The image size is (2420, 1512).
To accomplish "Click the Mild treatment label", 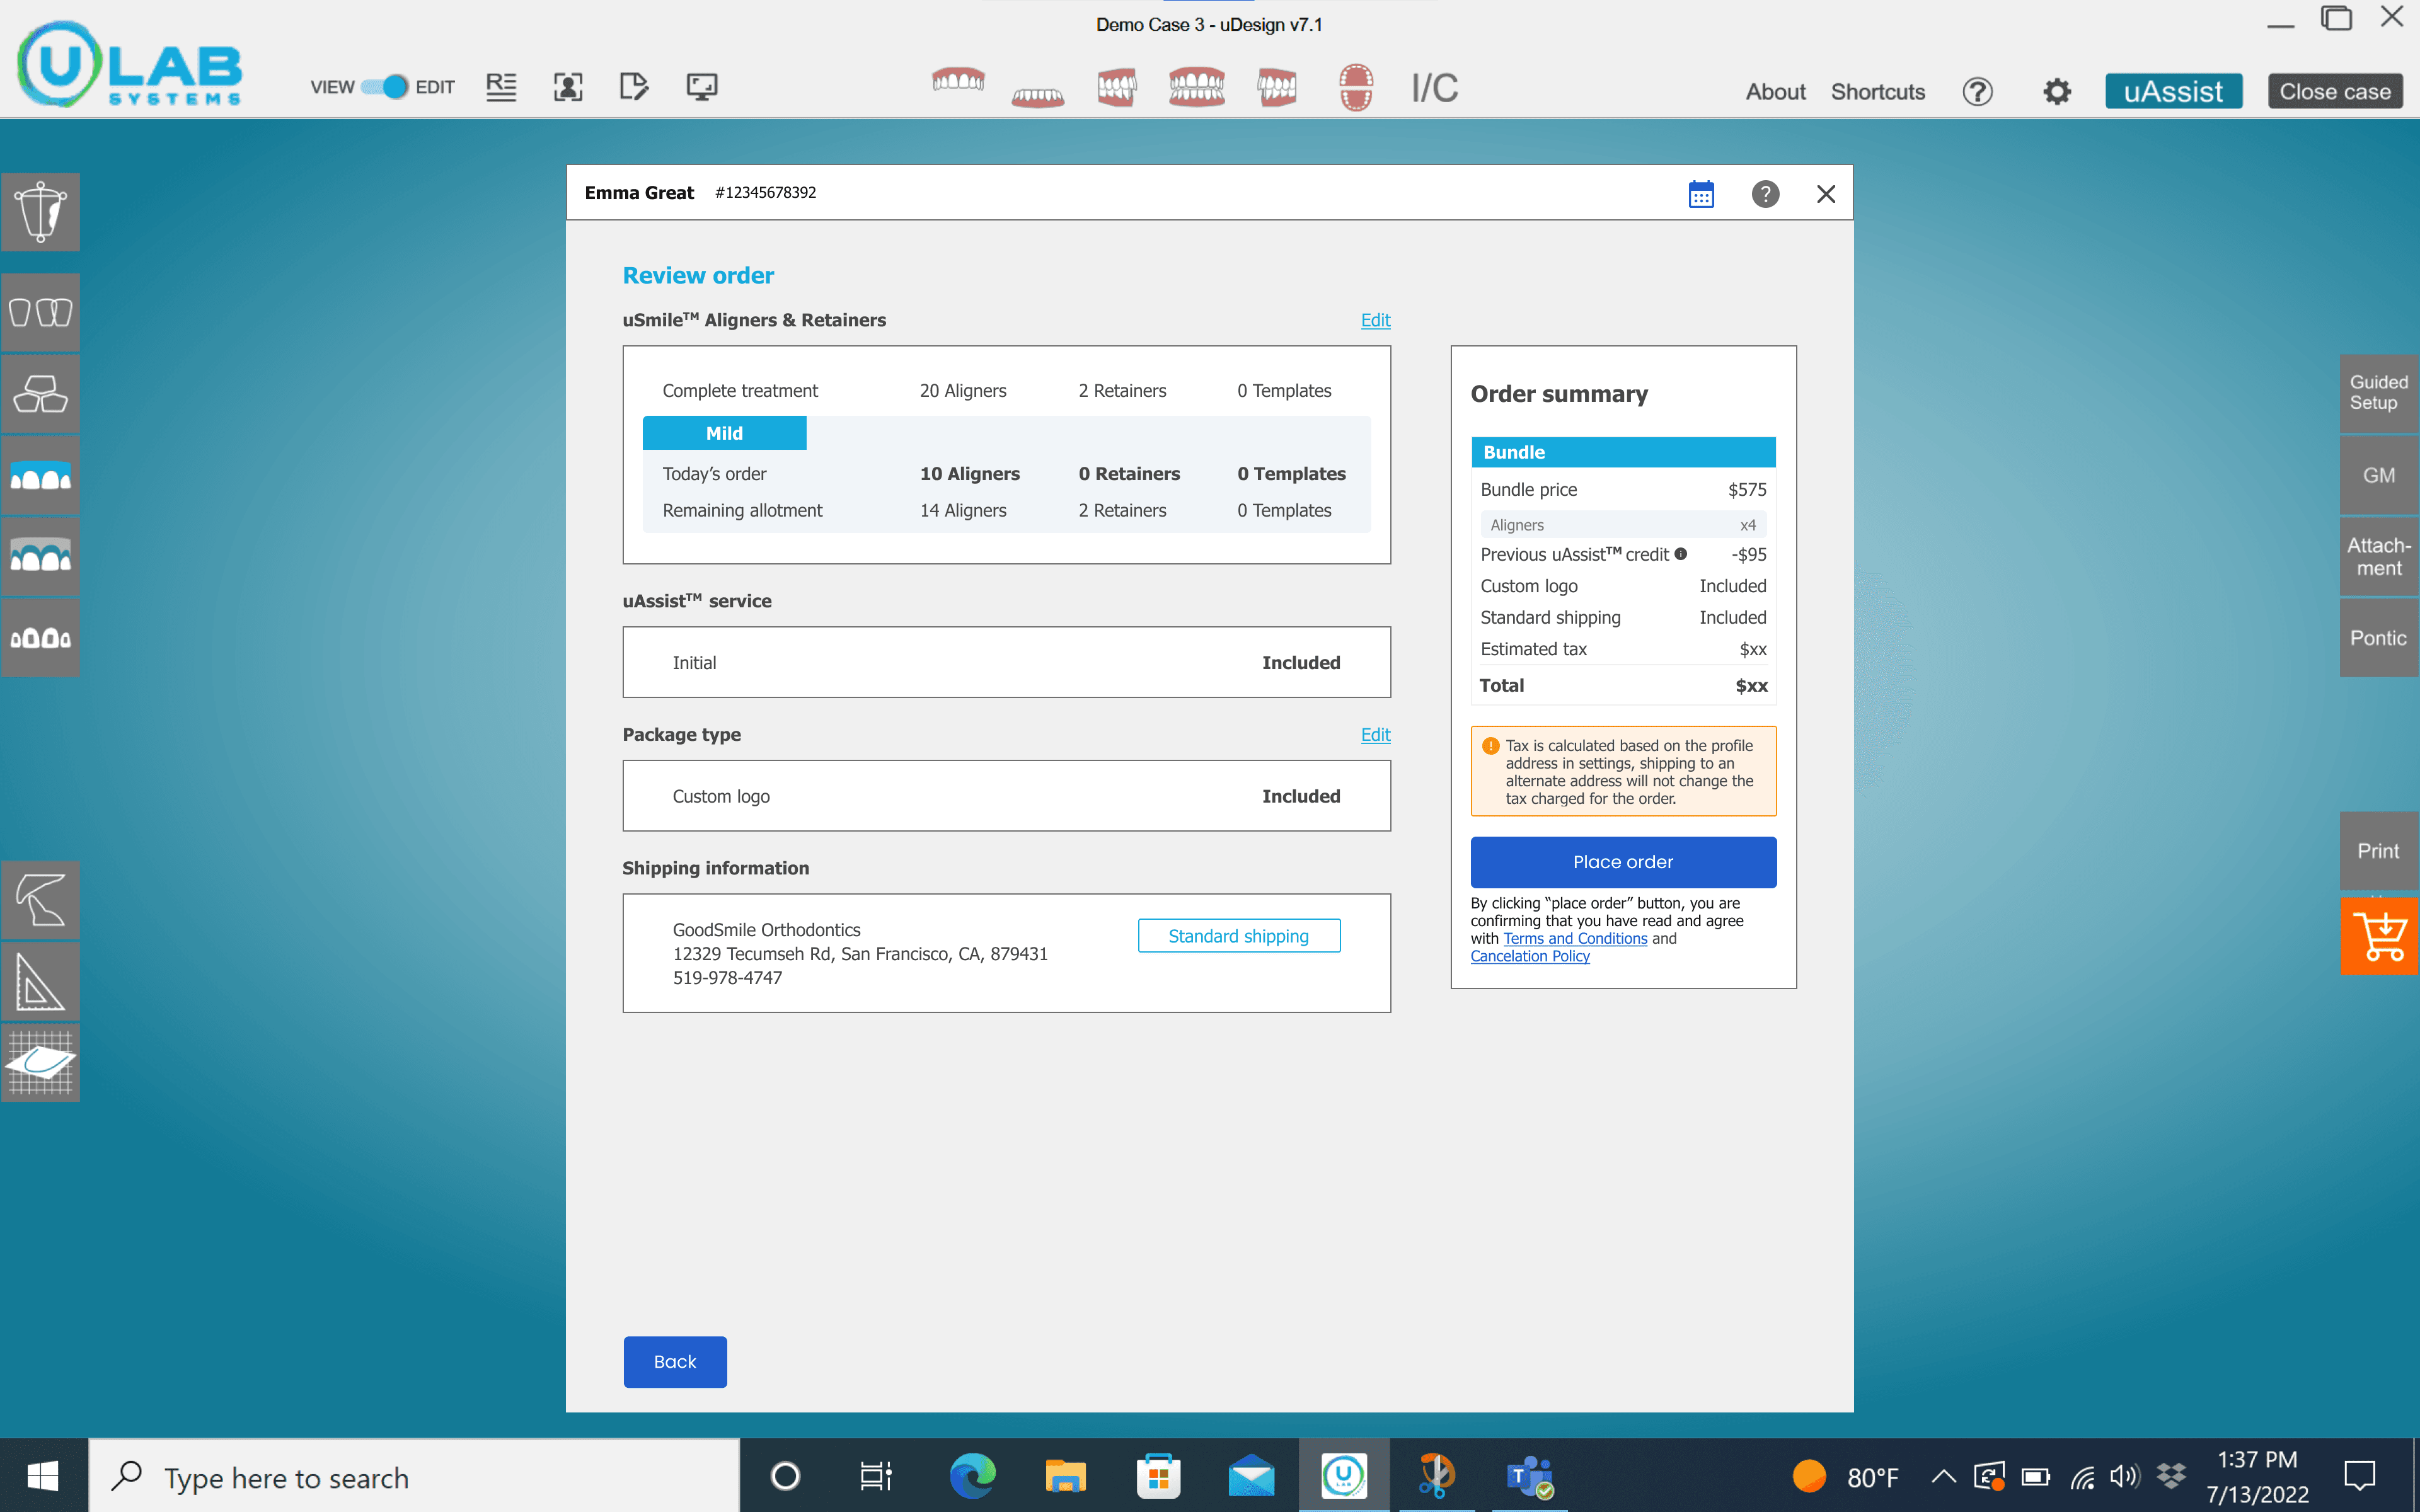I will click(x=724, y=433).
